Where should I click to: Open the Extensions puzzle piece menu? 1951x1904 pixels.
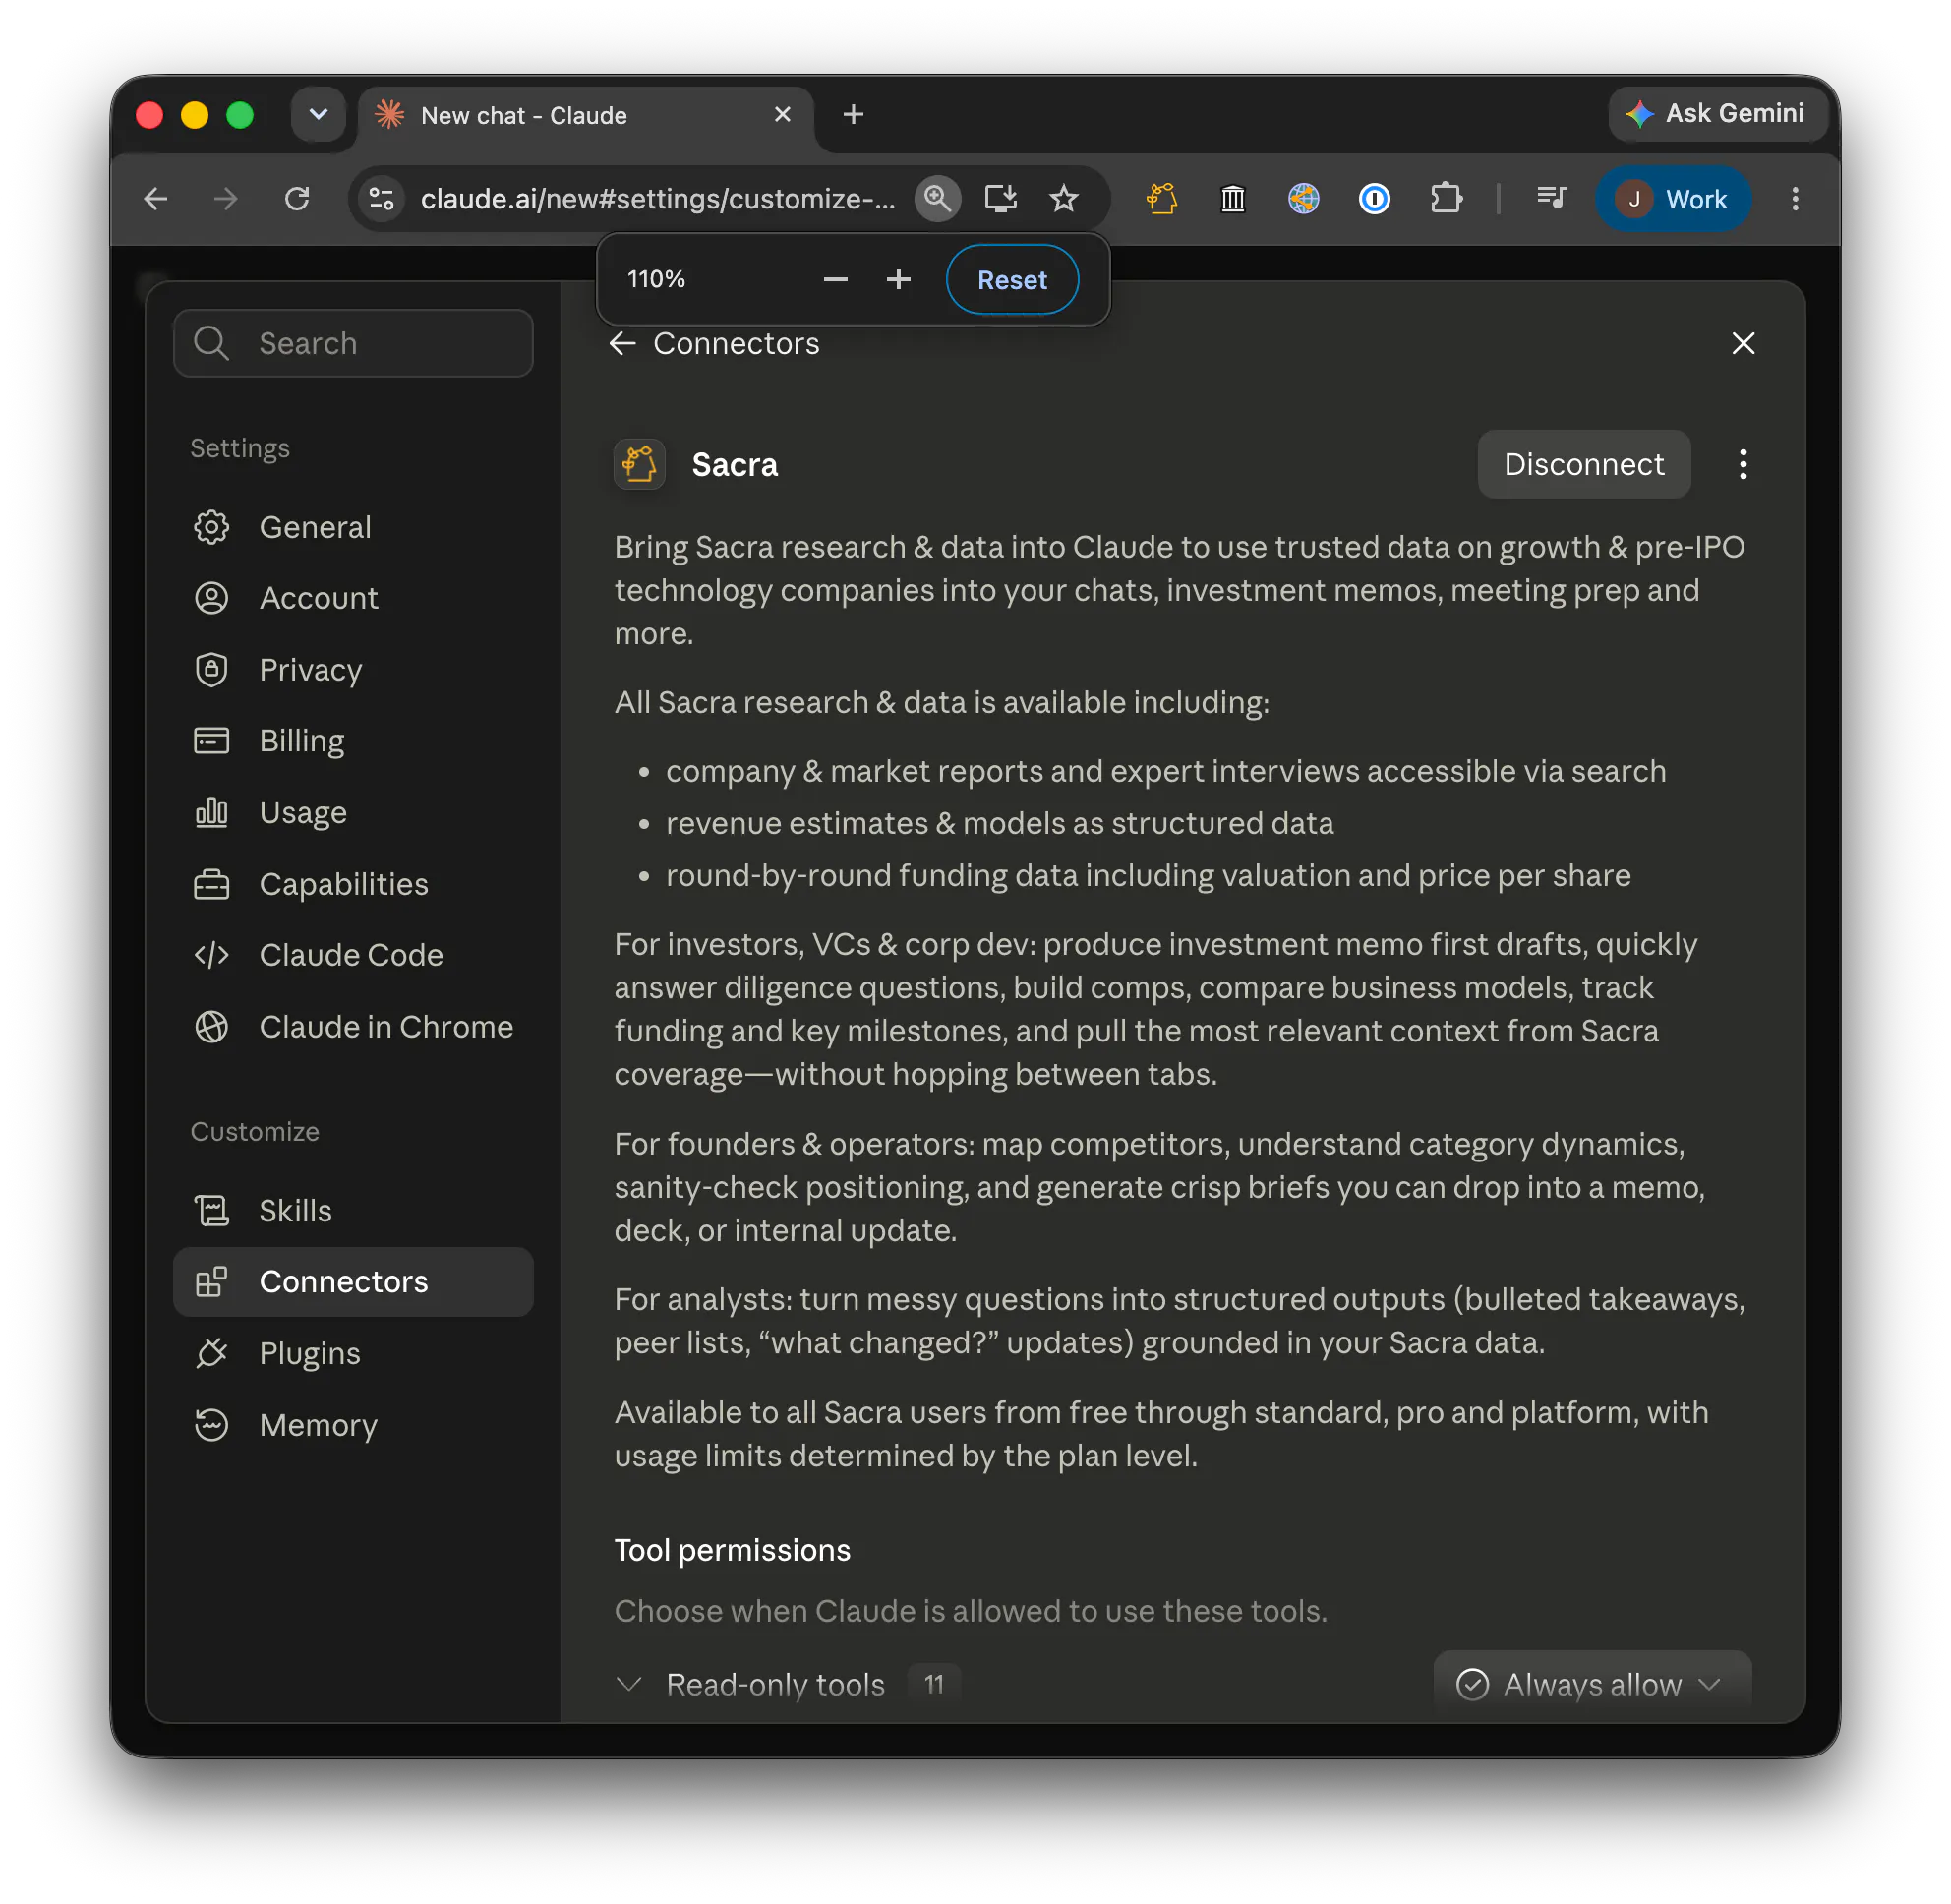click(x=1446, y=199)
